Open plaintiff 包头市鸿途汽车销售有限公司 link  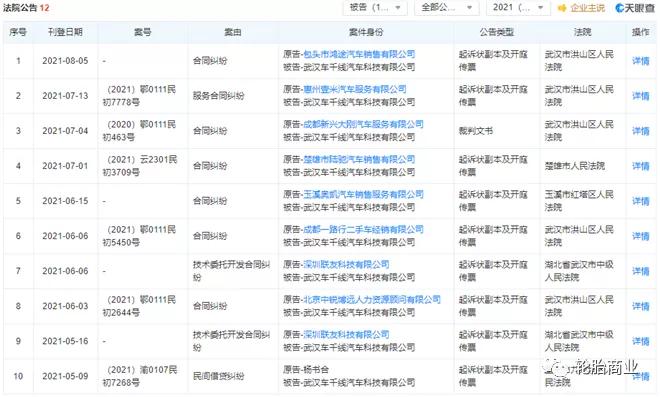click(359, 54)
